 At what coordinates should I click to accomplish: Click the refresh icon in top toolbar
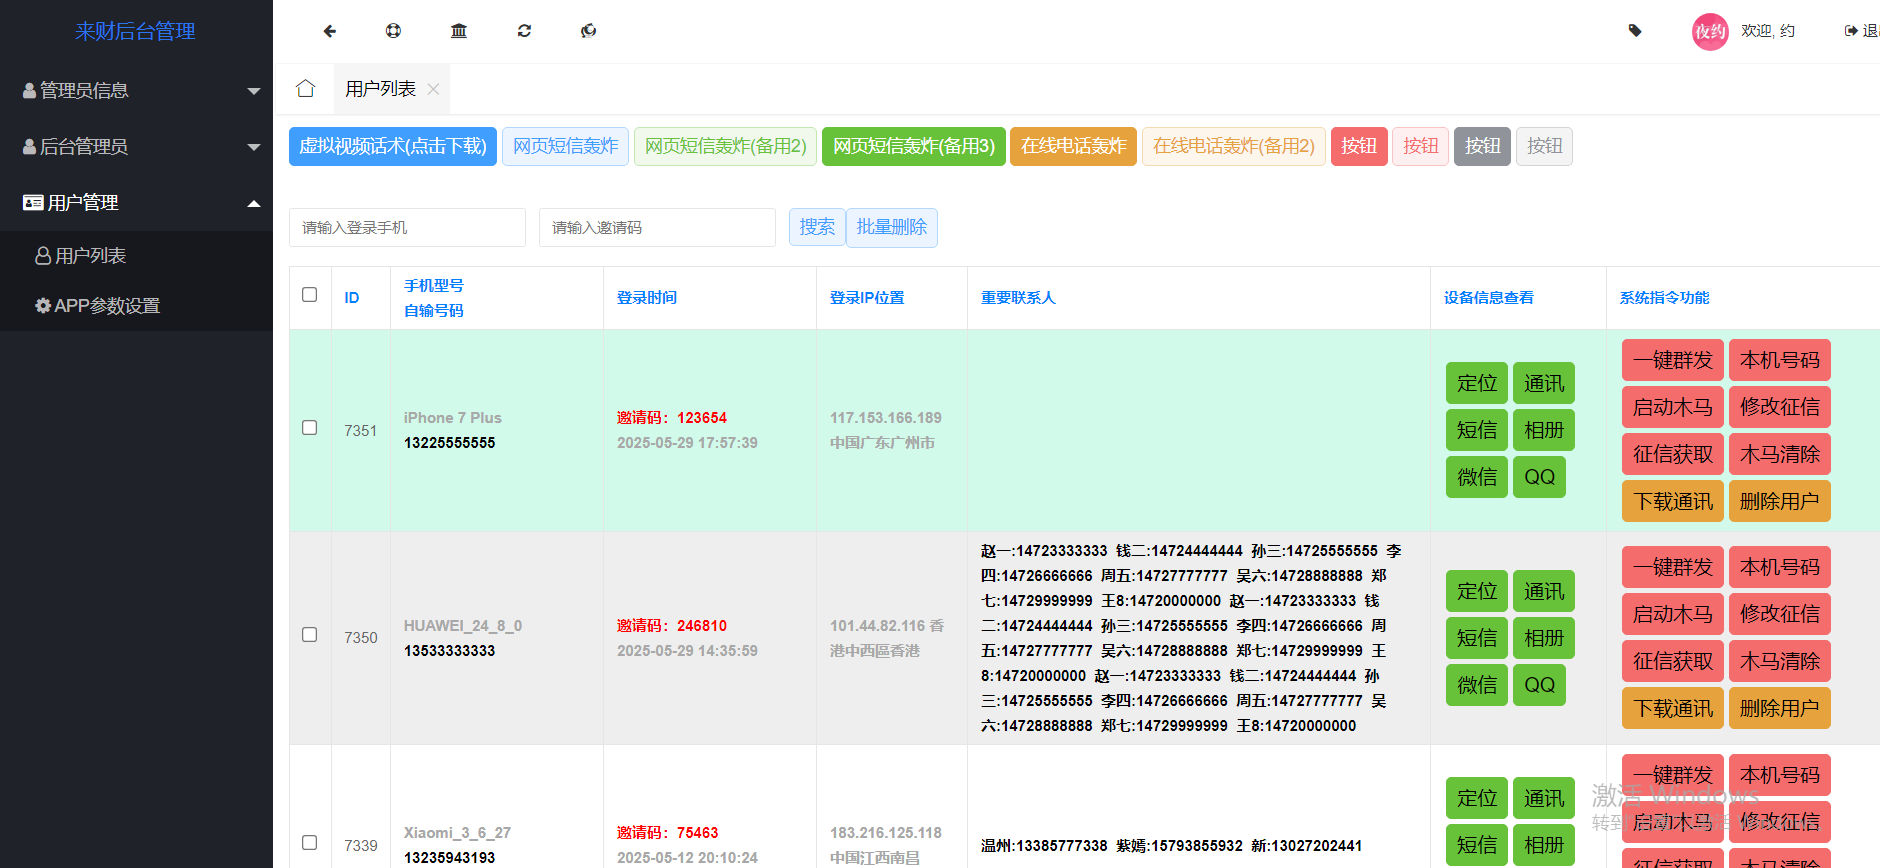pyautogui.click(x=524, y=31)
